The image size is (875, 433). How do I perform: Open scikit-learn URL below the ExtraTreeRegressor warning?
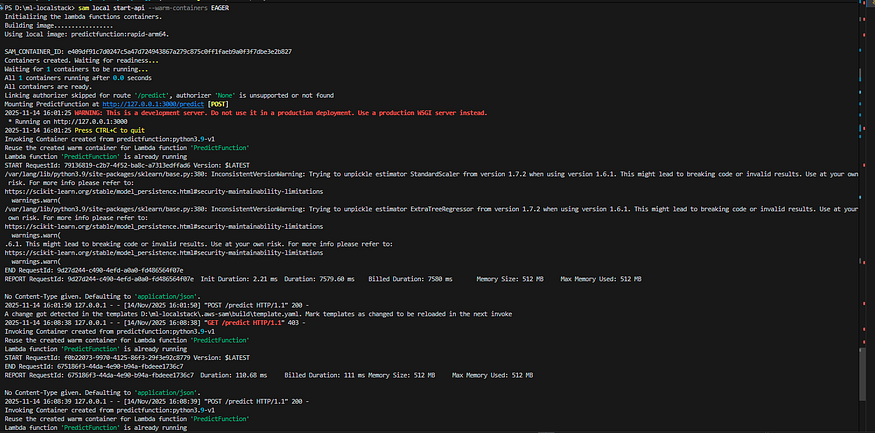point(164,227)
